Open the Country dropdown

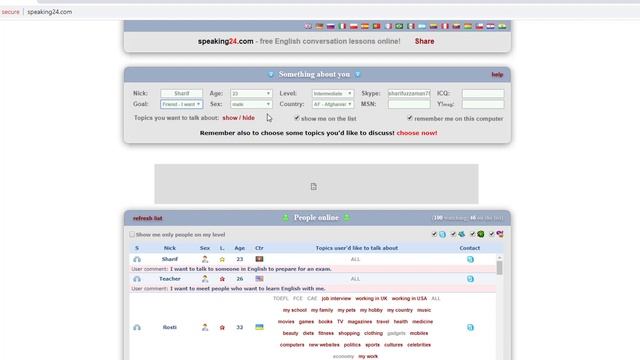click(333, 104)
